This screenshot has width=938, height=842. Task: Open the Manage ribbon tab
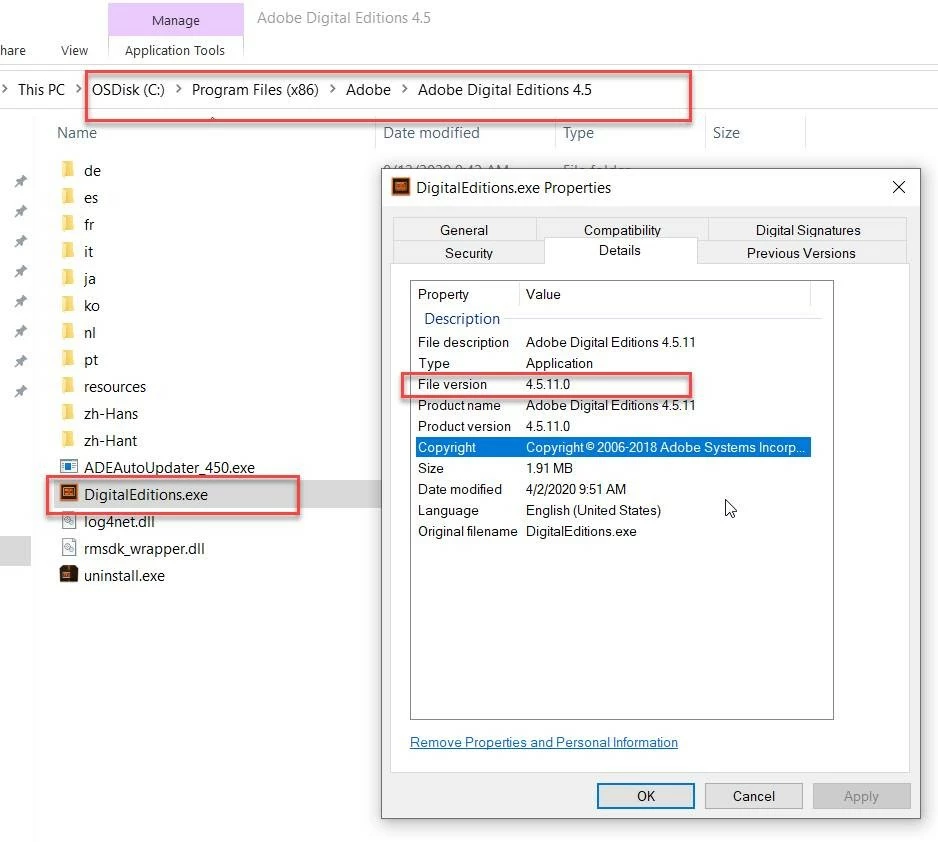tap(176, 20)
